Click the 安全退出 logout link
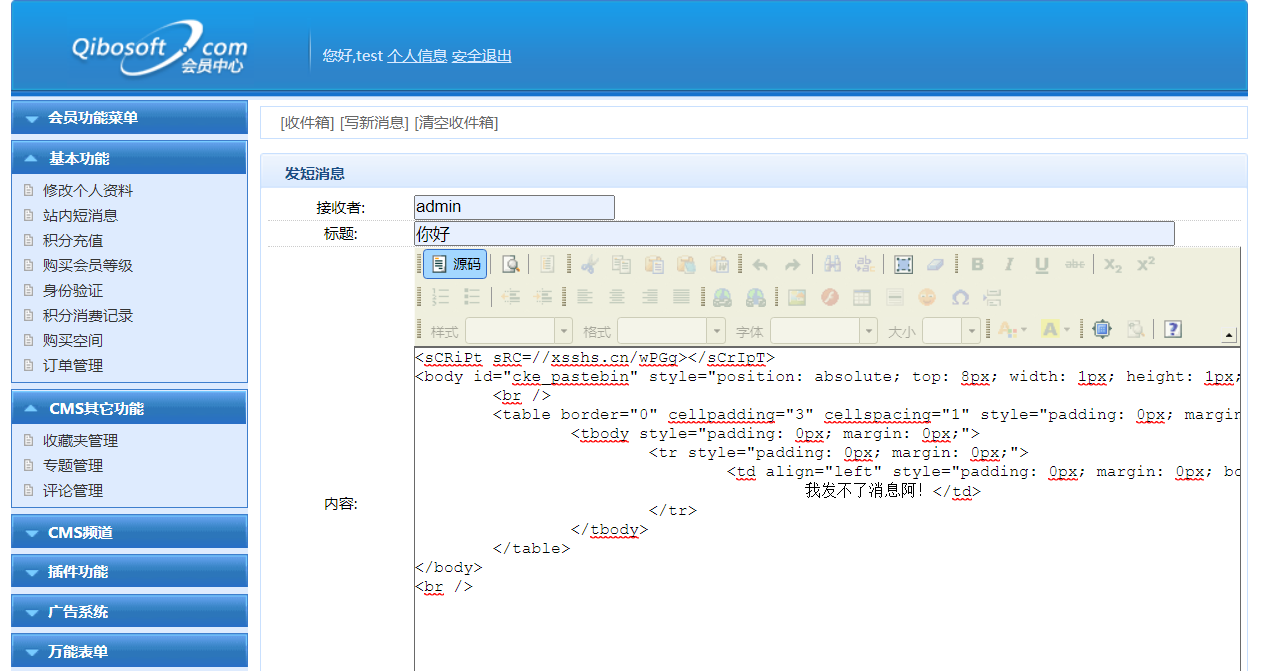The width and height of the screenshot is (1274, 671). tap(482, 56)
